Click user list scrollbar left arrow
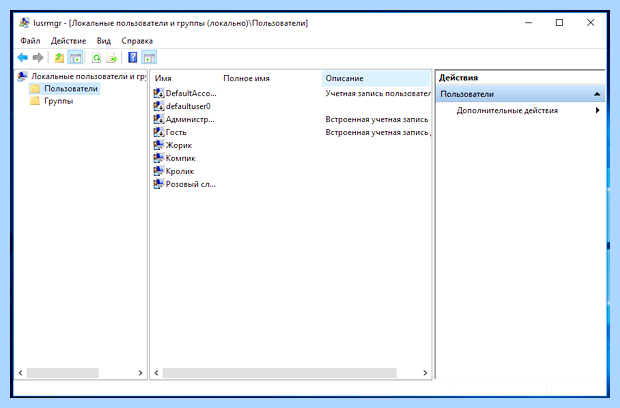620x408 pixels. pos(157,373)
